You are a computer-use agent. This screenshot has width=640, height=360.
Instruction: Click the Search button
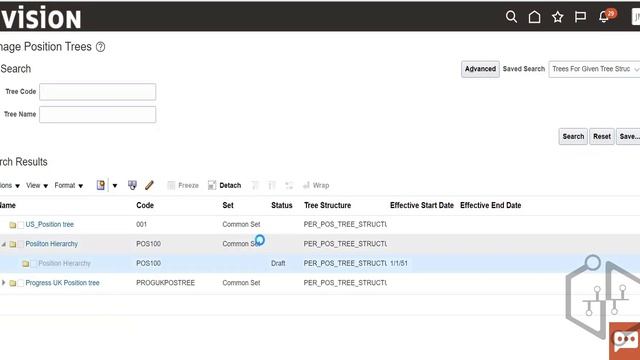tap(573, 136)
